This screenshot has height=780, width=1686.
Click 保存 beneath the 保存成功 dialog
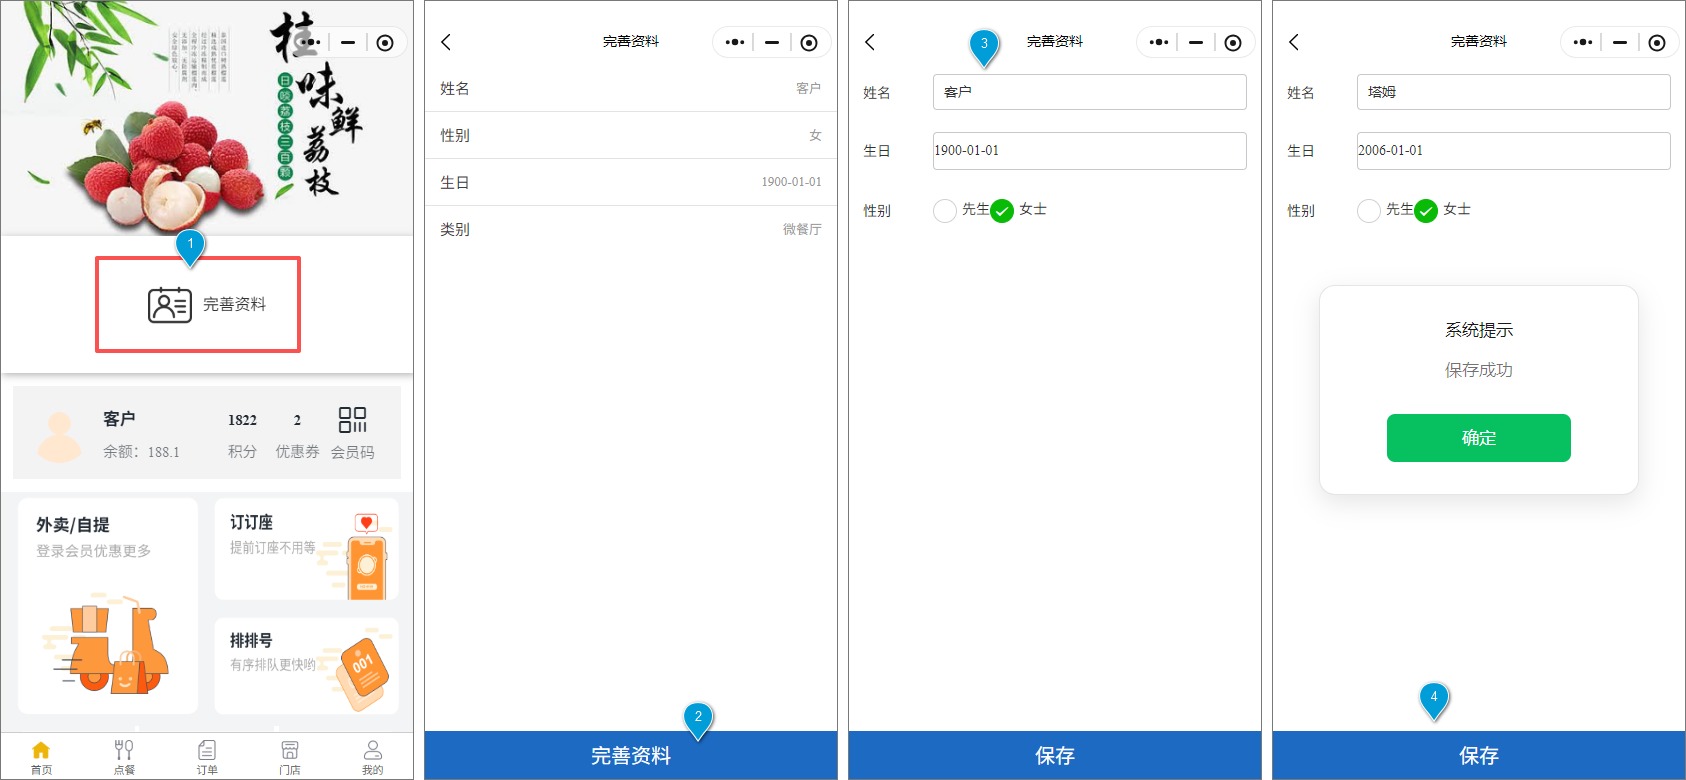pyautogui.click(x=1479, y=755)
